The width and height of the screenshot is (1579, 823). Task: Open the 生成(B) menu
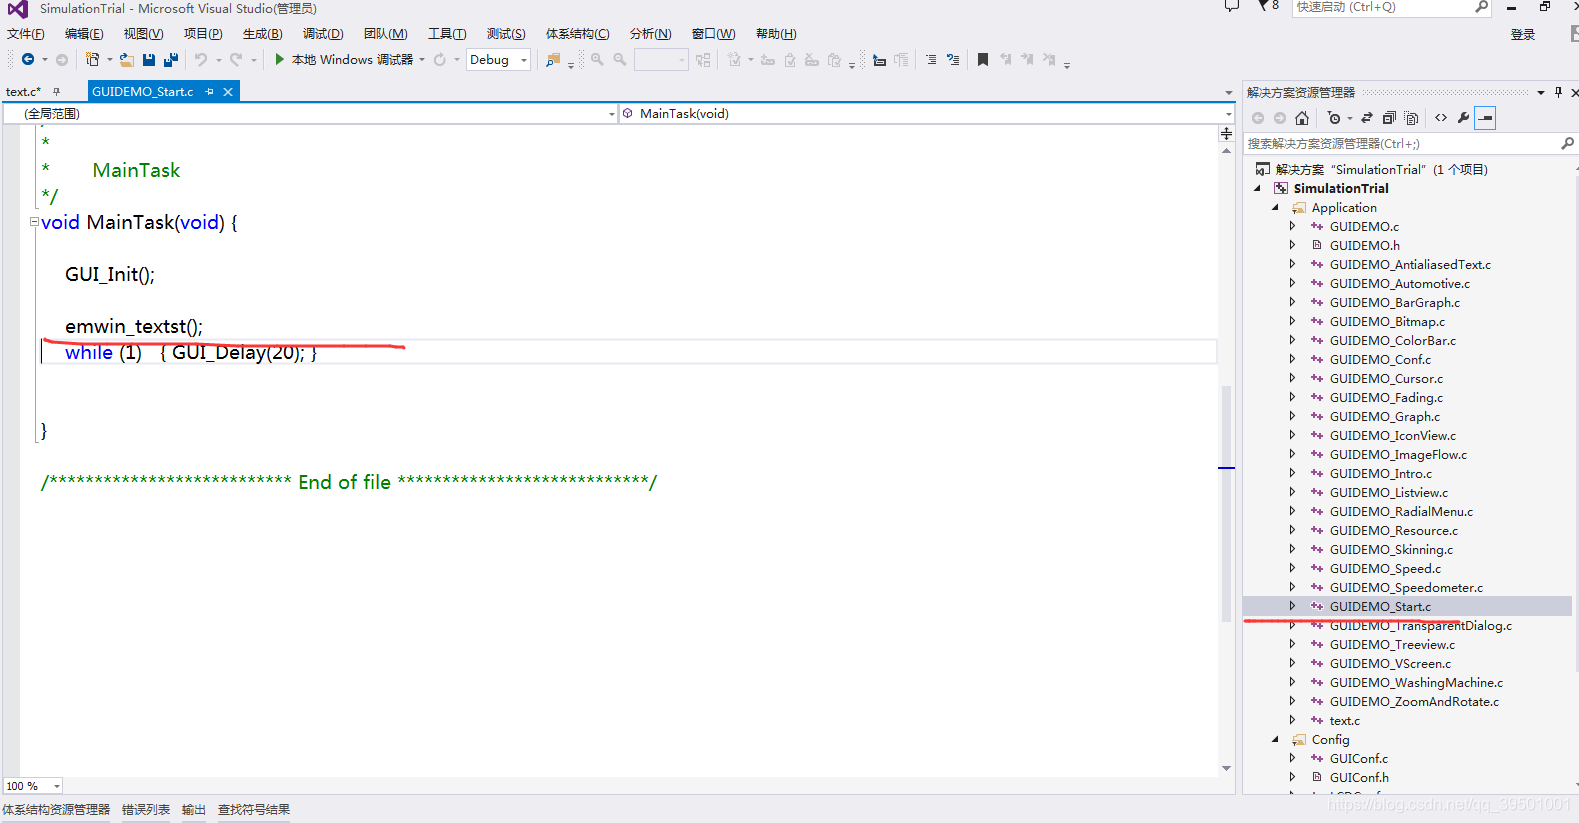(263, 34)
